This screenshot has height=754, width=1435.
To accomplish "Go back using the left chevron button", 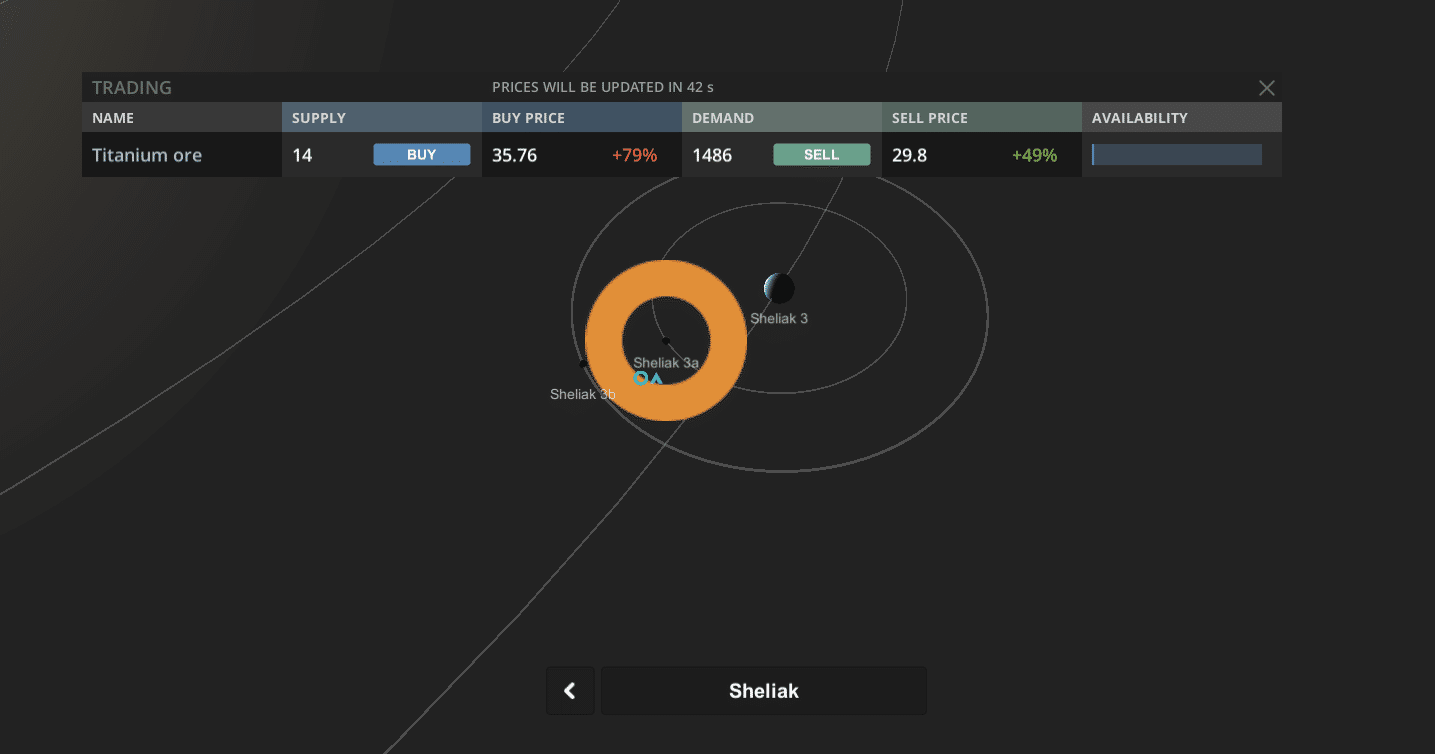I will coord(570,691).
